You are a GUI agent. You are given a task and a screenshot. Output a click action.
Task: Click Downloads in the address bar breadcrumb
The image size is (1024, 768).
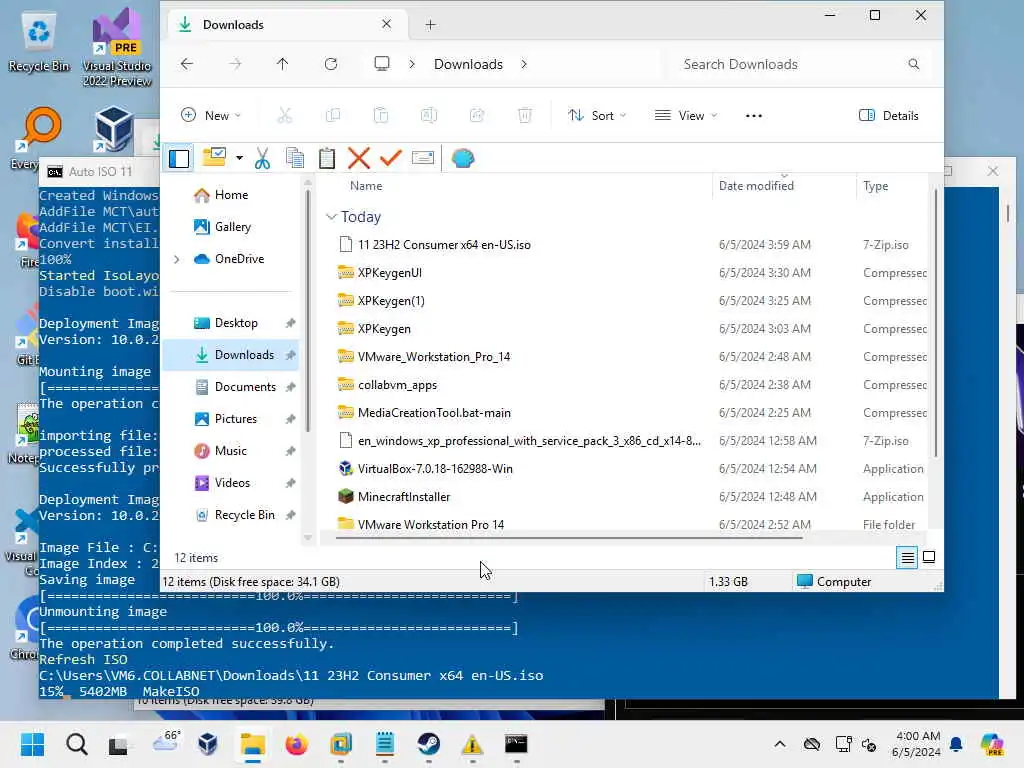point(468,64)
